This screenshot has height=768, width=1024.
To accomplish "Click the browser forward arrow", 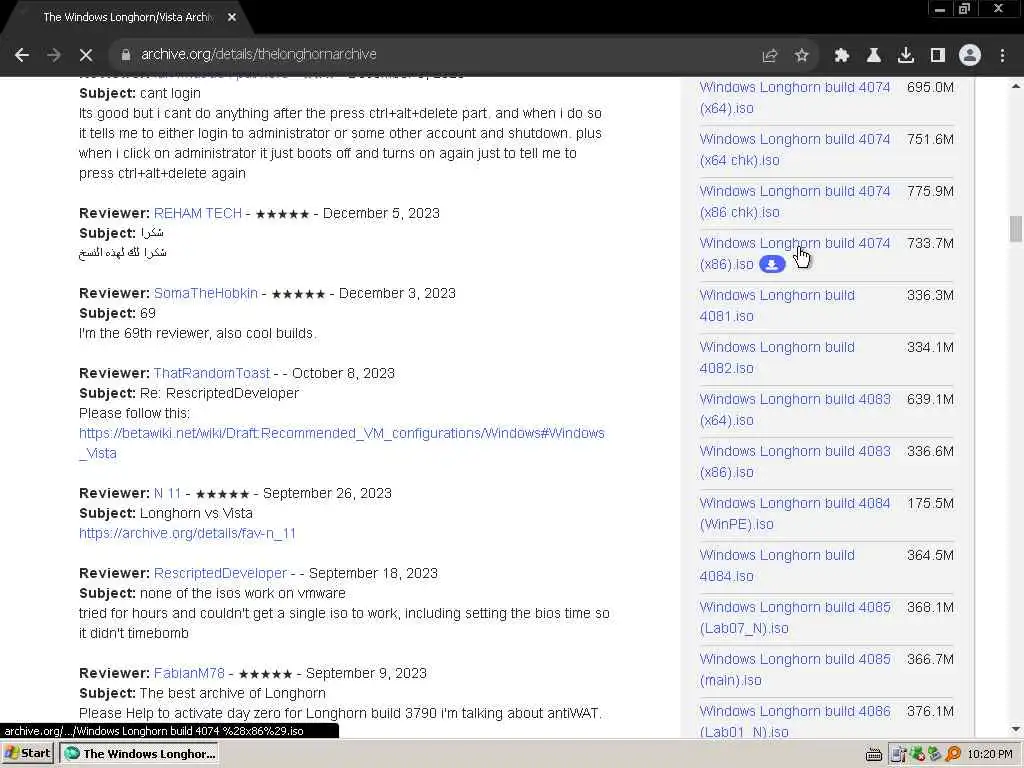I will pyautogui.click(x=54, y=55).
